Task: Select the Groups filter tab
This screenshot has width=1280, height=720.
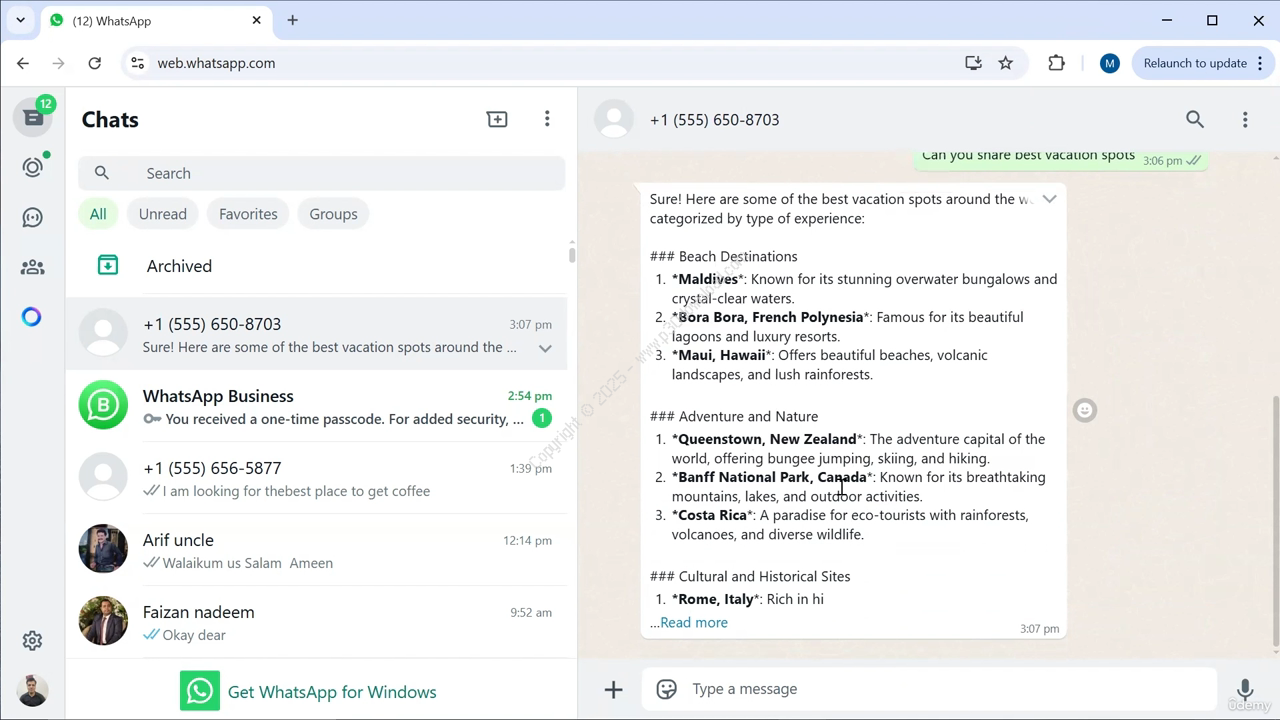Action: tap(333, 214)
